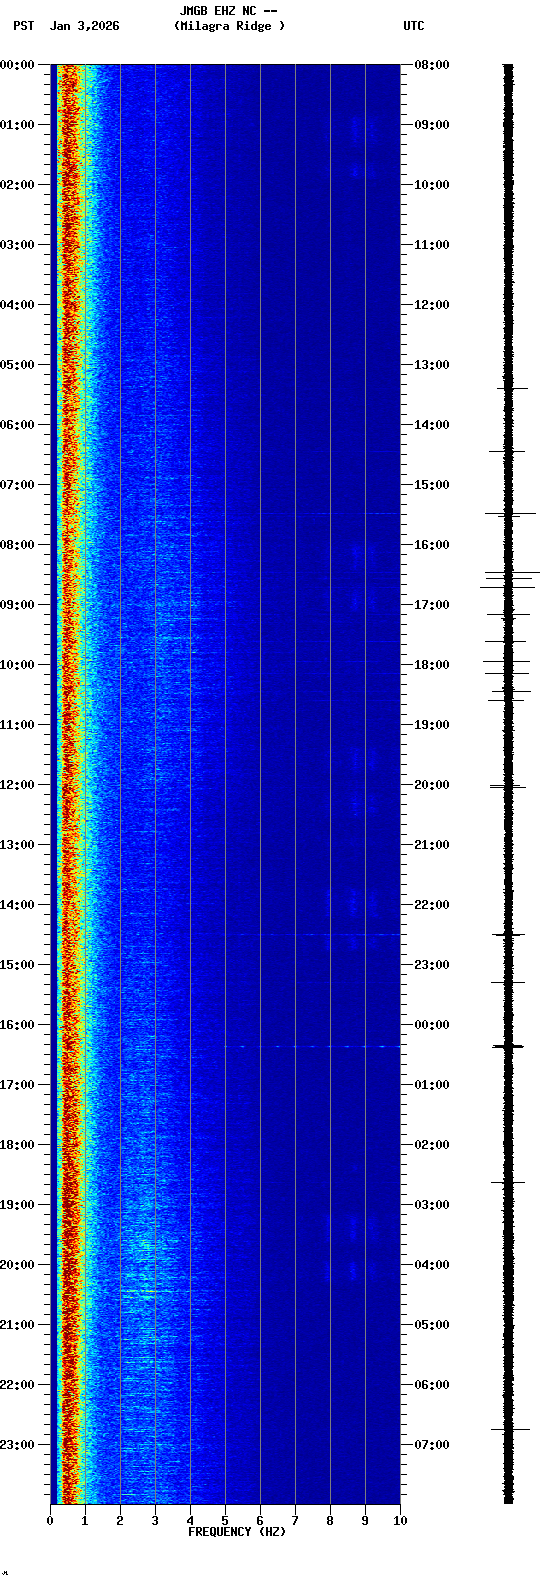Click the 19:00 UTC time label

click(432, 725)
